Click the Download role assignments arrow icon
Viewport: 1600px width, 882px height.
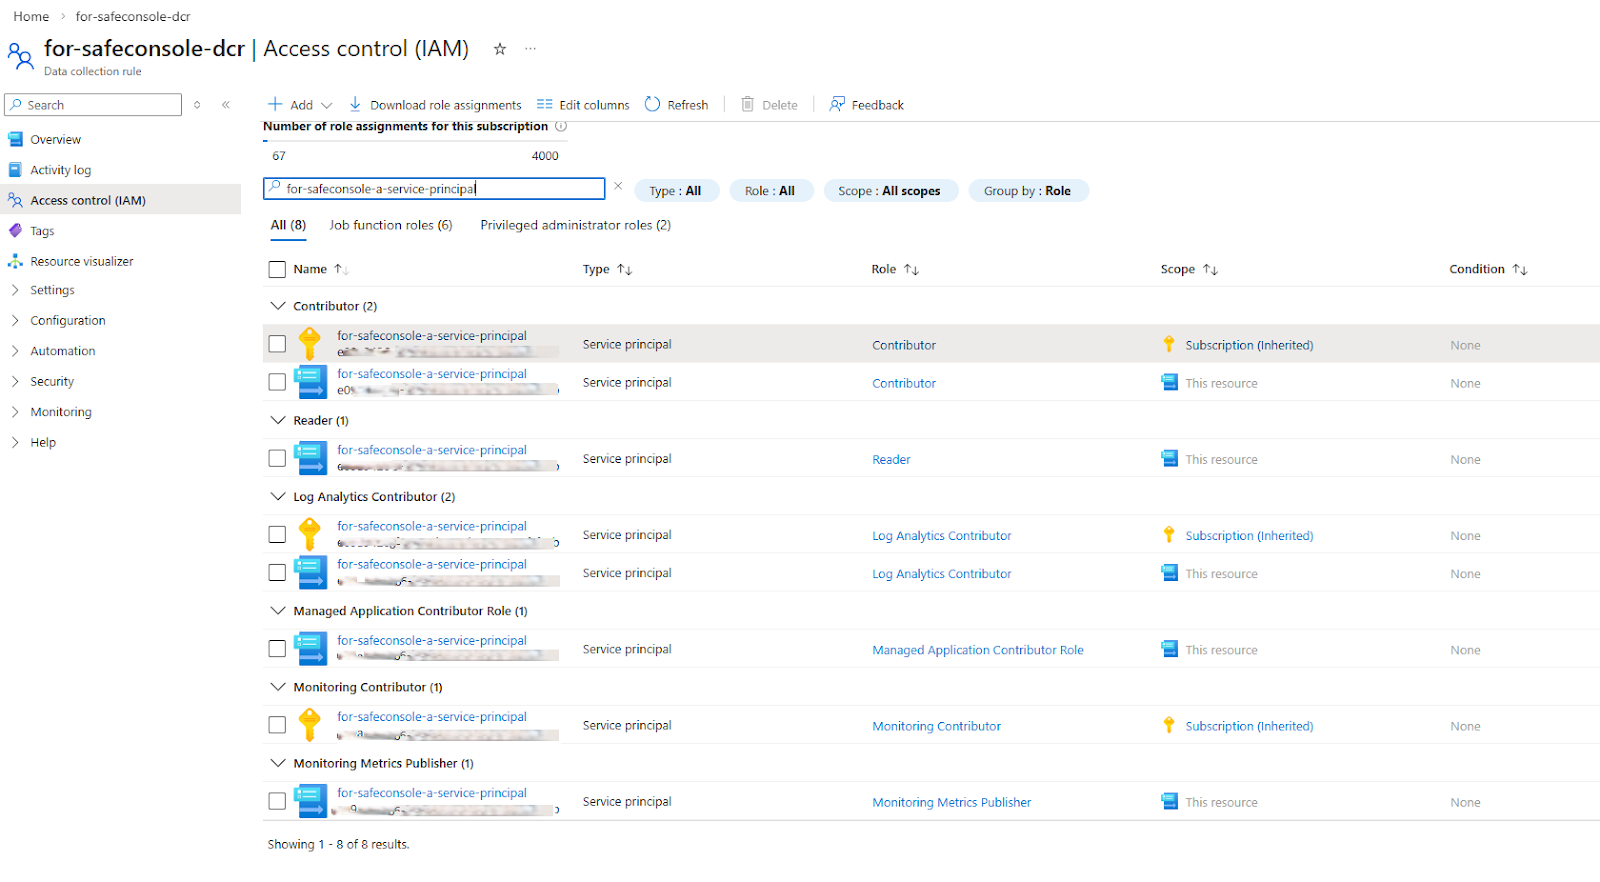(x=355, y=104)
